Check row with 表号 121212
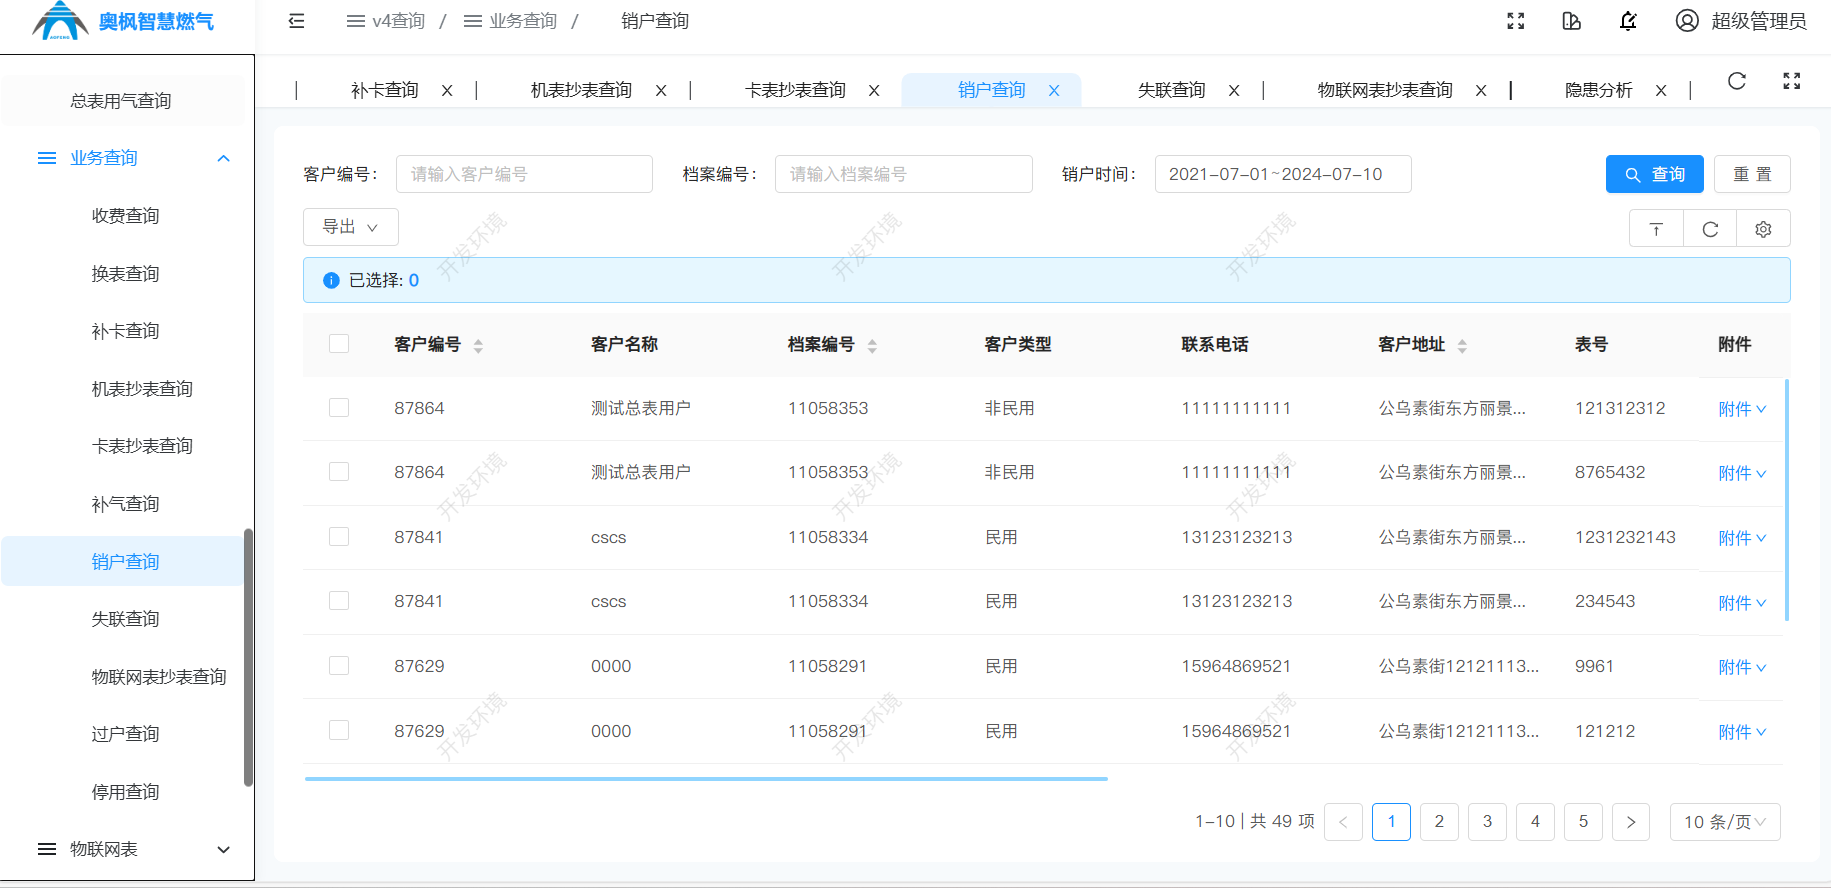Viewport: 1831px width, 888px height. point(339,731)
